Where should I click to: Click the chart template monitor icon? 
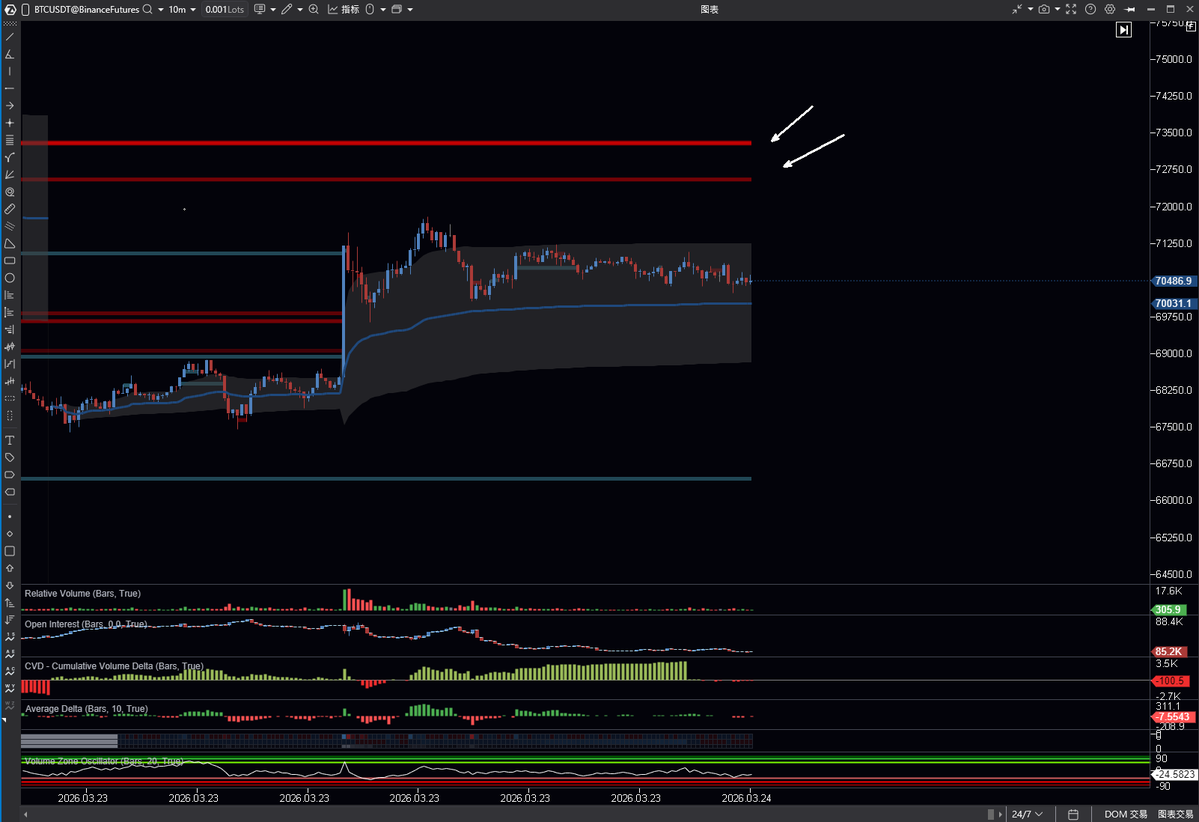(x=259, y=9)
